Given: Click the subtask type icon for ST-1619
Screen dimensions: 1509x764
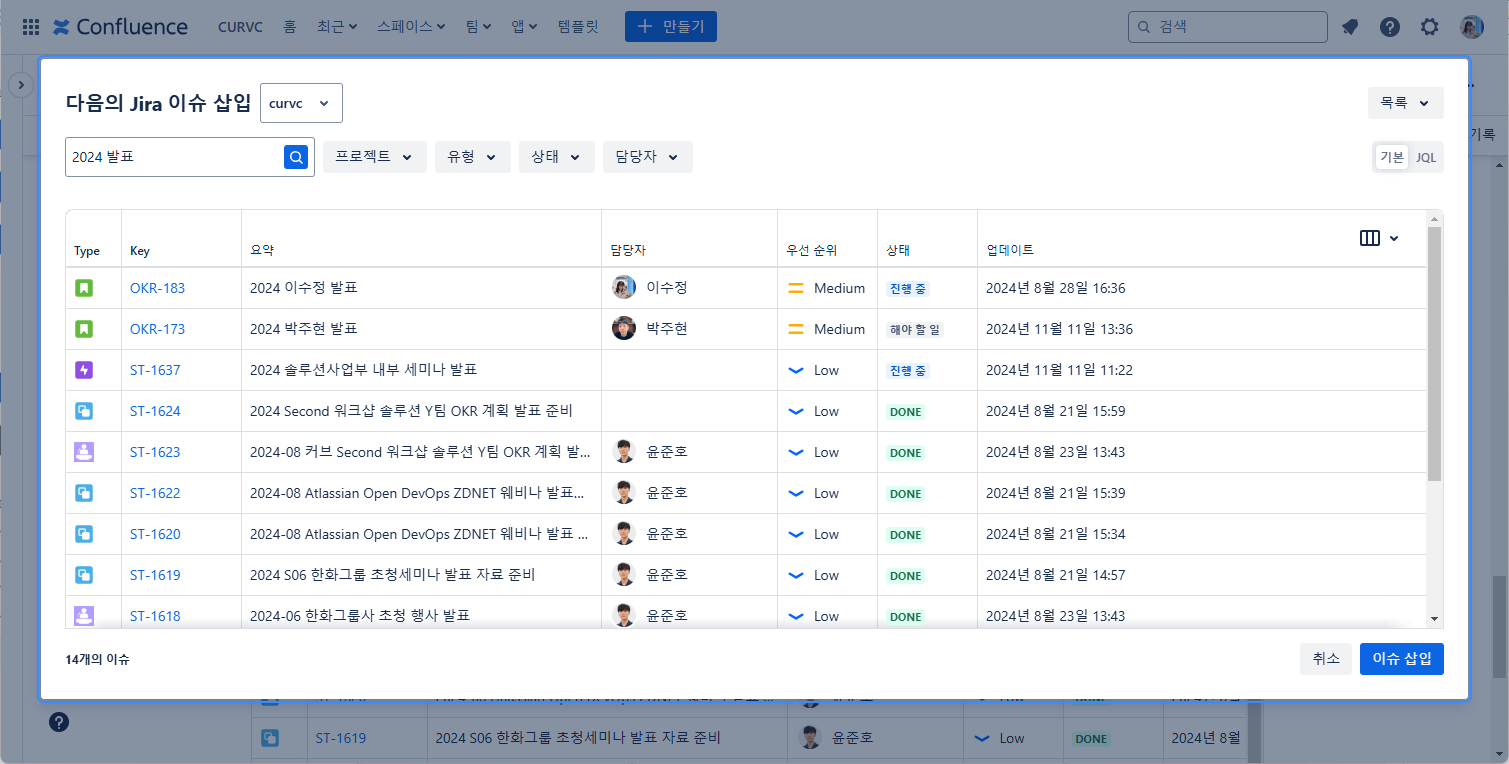Looking at the screenshot, I should 84,575.
